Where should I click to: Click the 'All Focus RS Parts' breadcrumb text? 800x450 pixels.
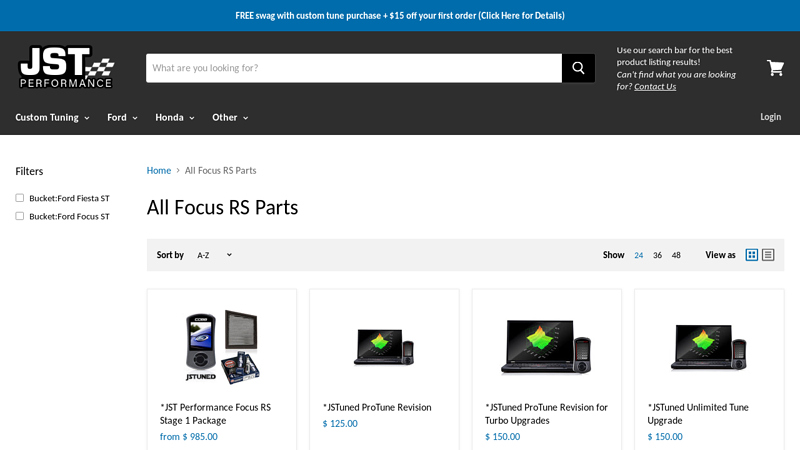[x=220, y=170]
